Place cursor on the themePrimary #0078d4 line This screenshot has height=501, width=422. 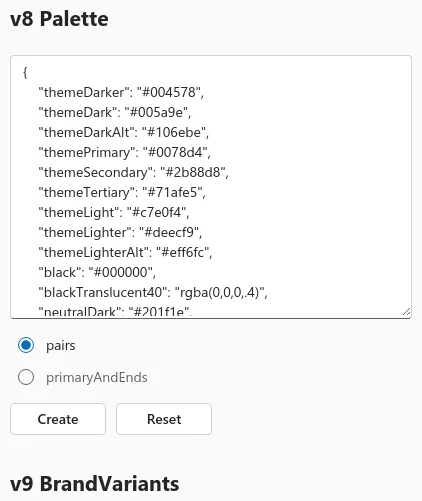pyautogui.click(x=124, y=152)
